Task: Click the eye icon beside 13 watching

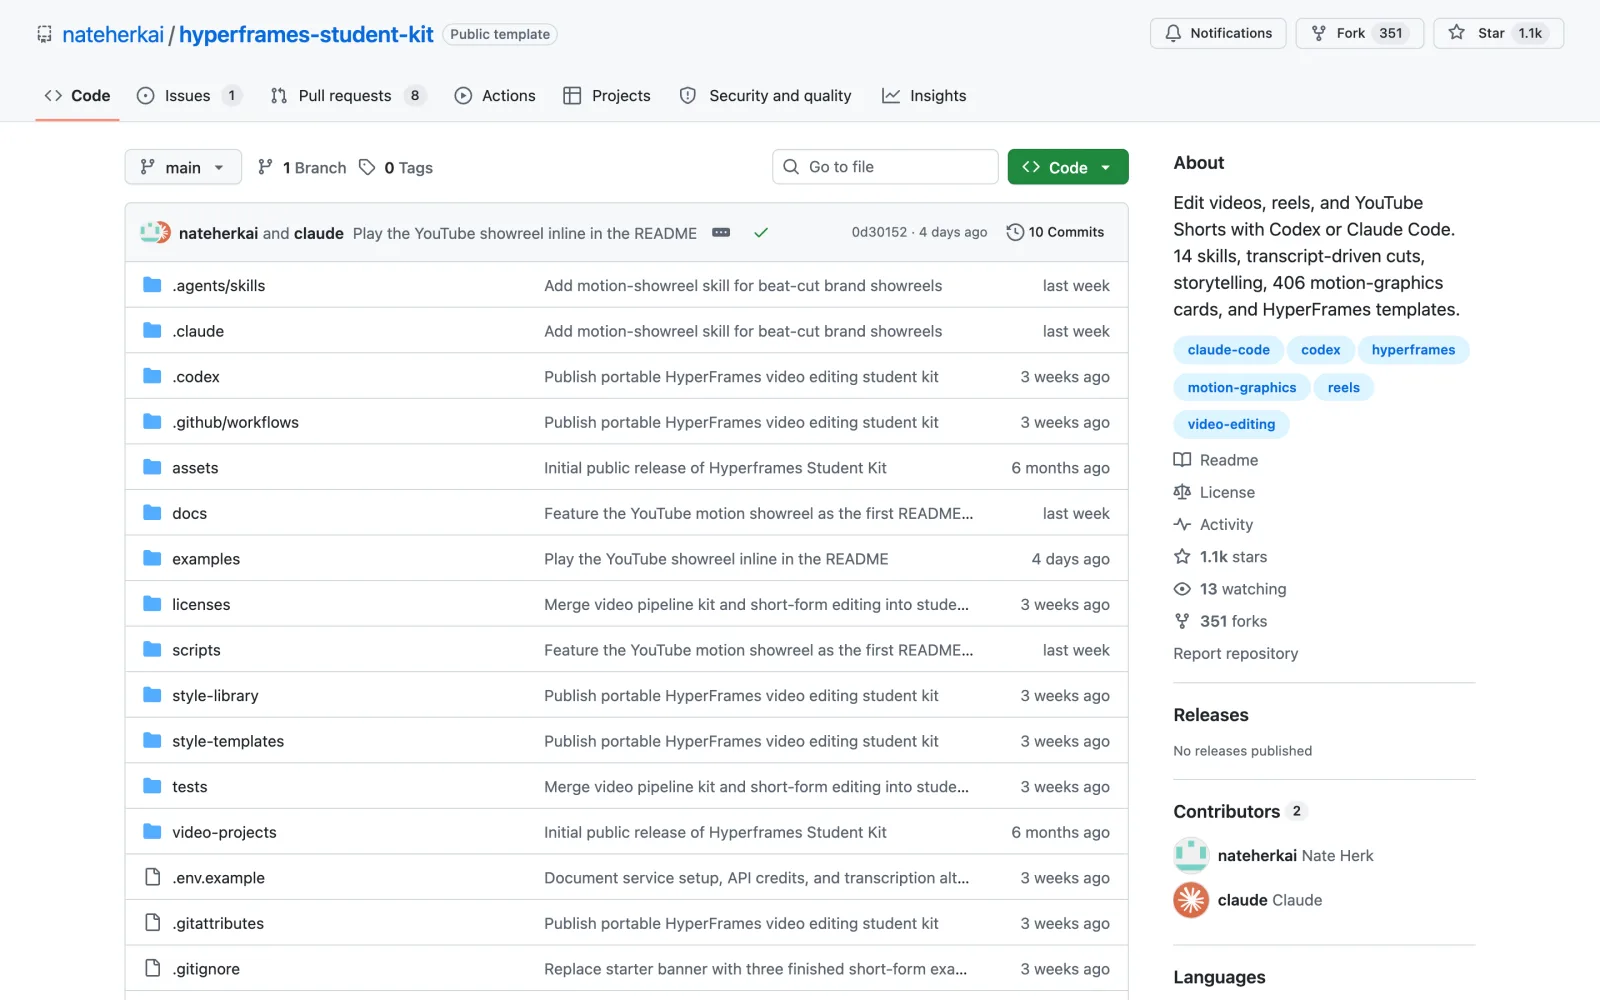Action: coord(1182,589)
